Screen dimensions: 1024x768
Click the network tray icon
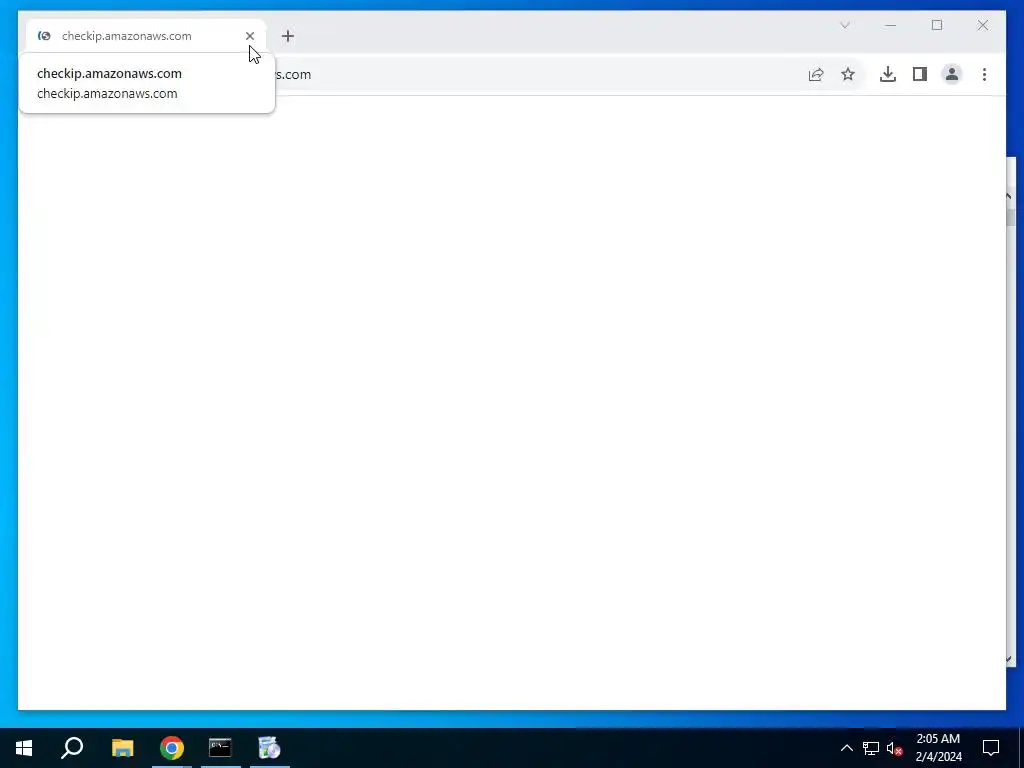tap(871, 748)
